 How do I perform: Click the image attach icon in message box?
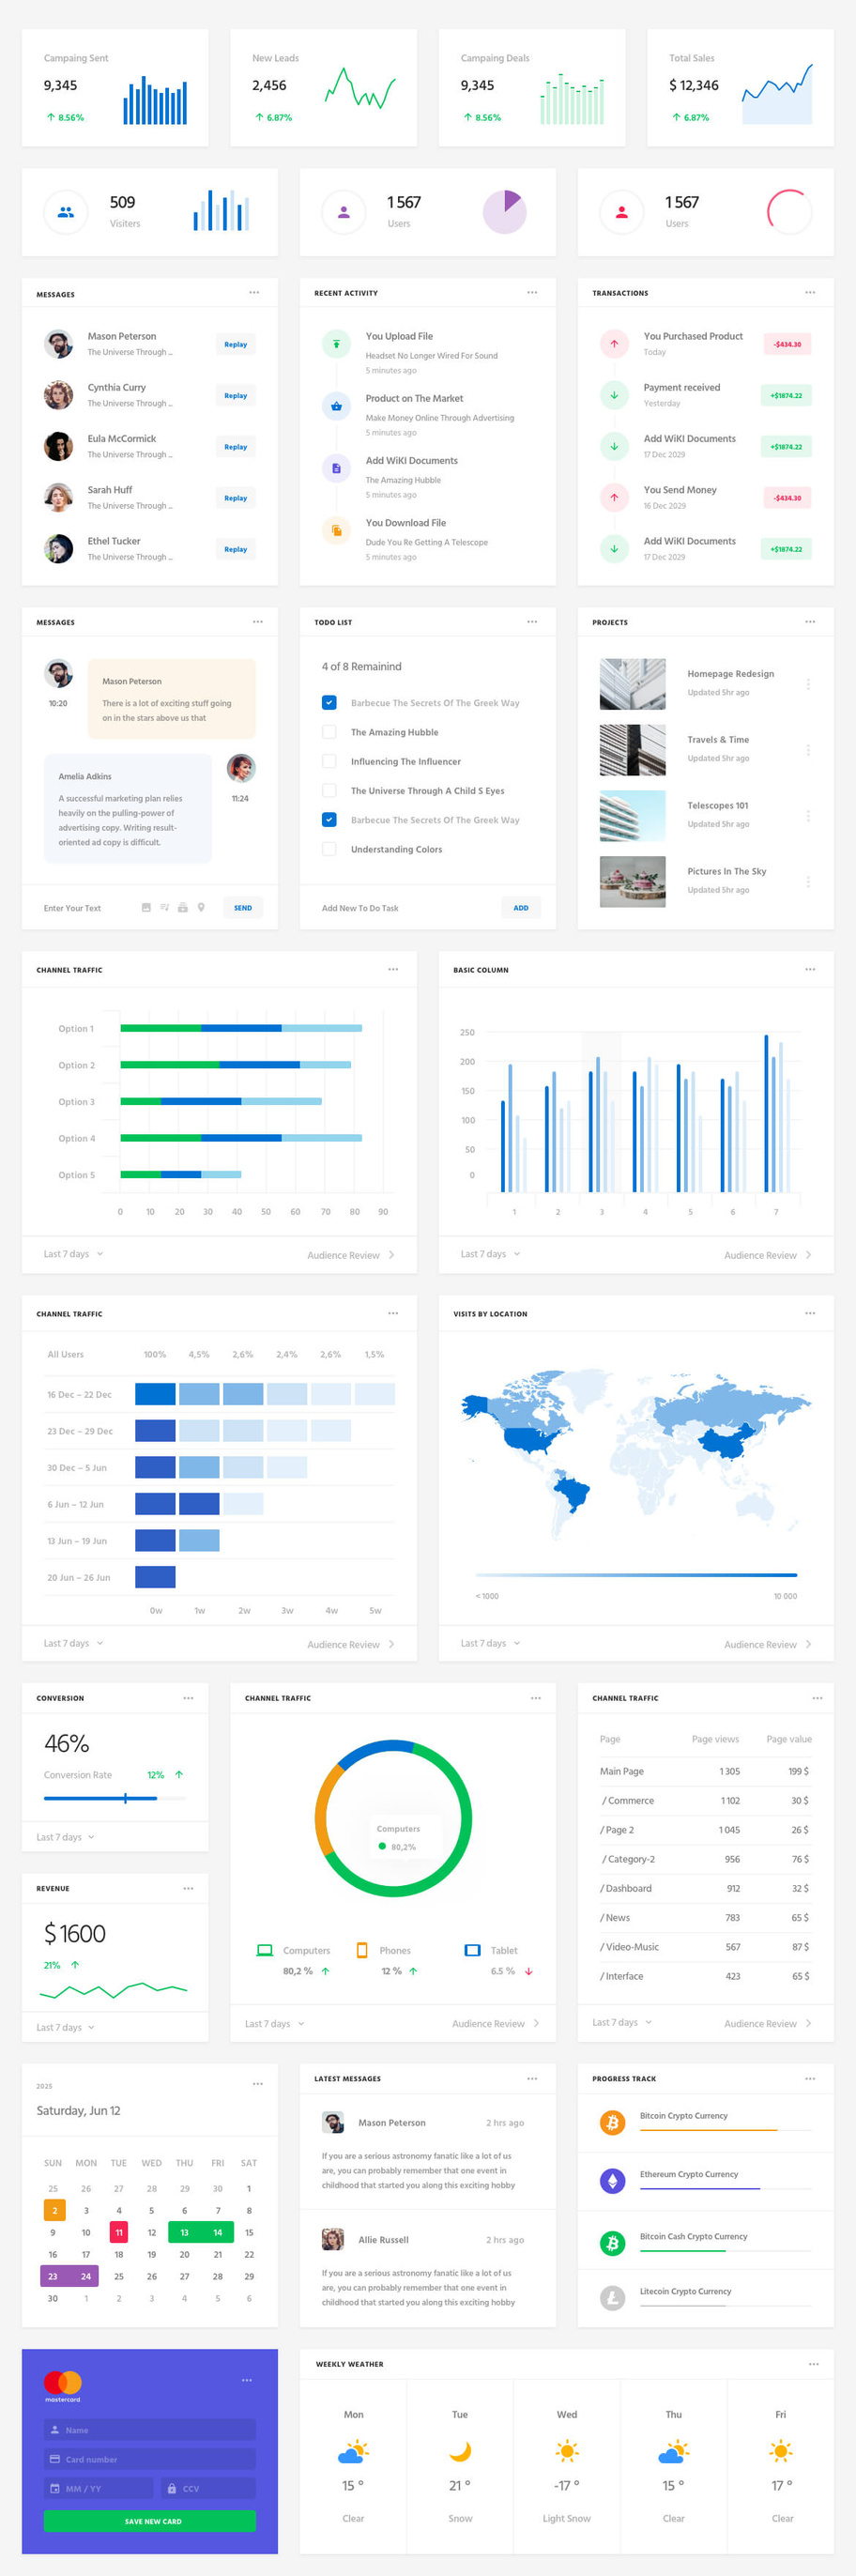[x=146, y=907]
